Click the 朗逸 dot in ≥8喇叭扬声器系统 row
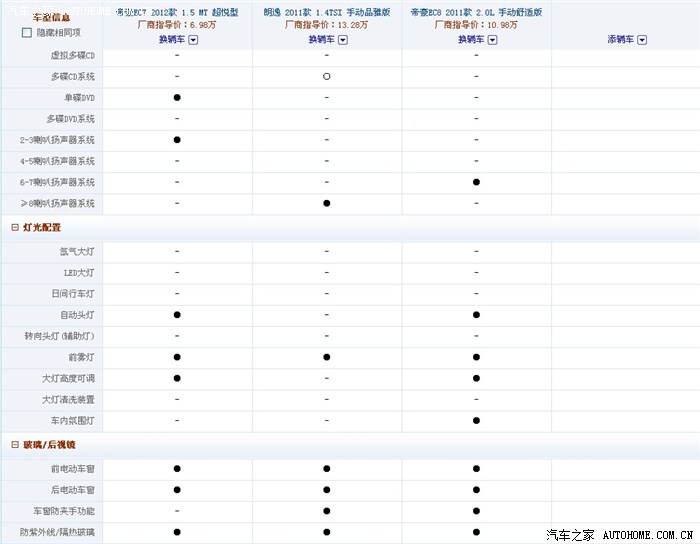 tap(327, 203)
